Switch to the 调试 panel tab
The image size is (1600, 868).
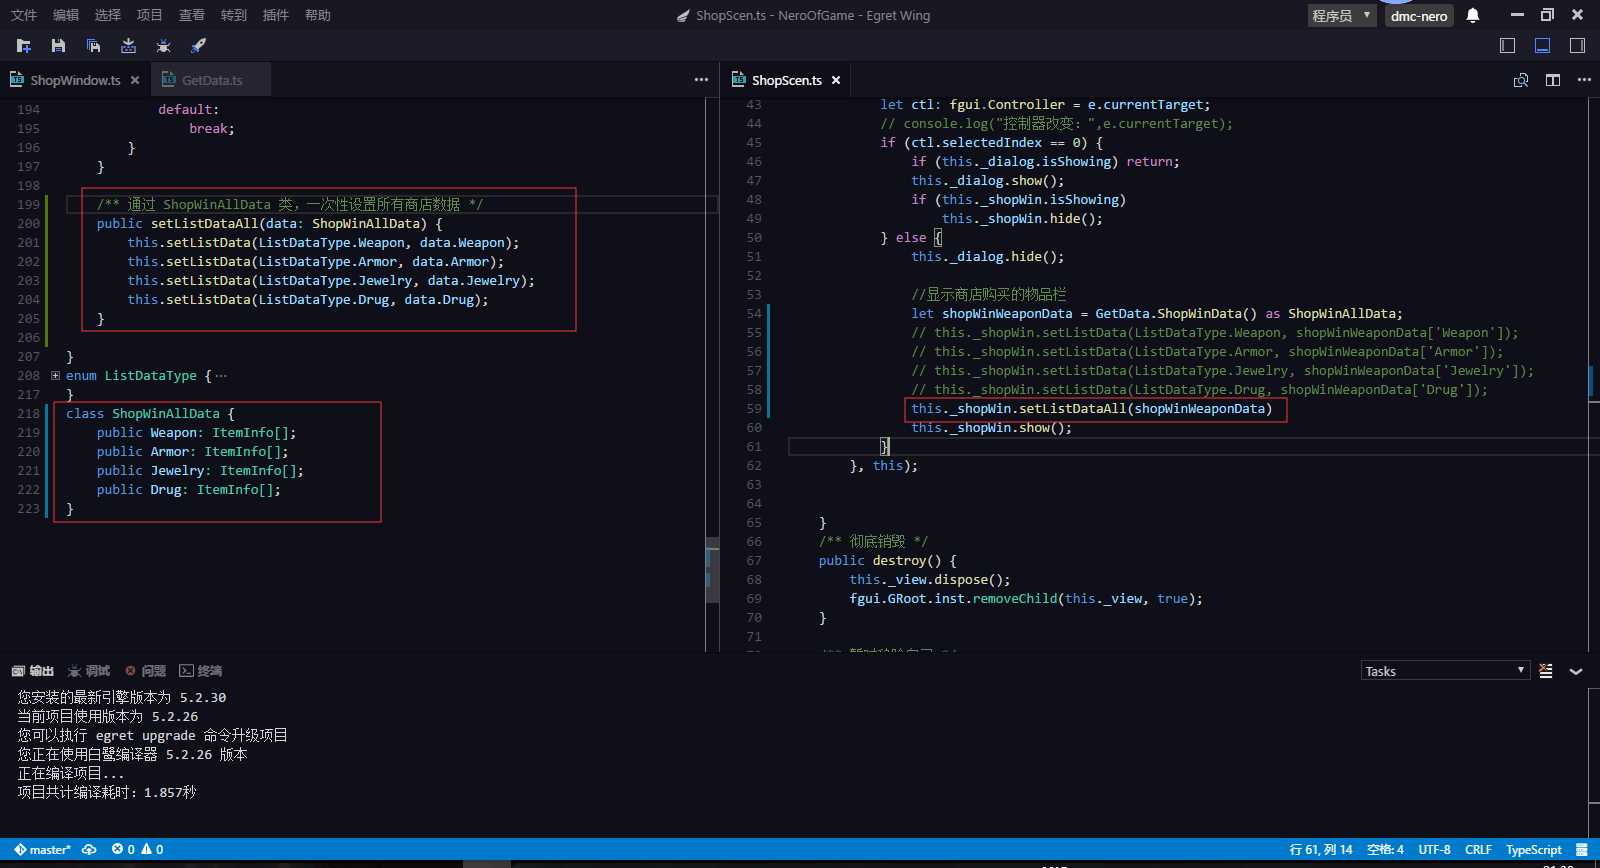(89, 671)
